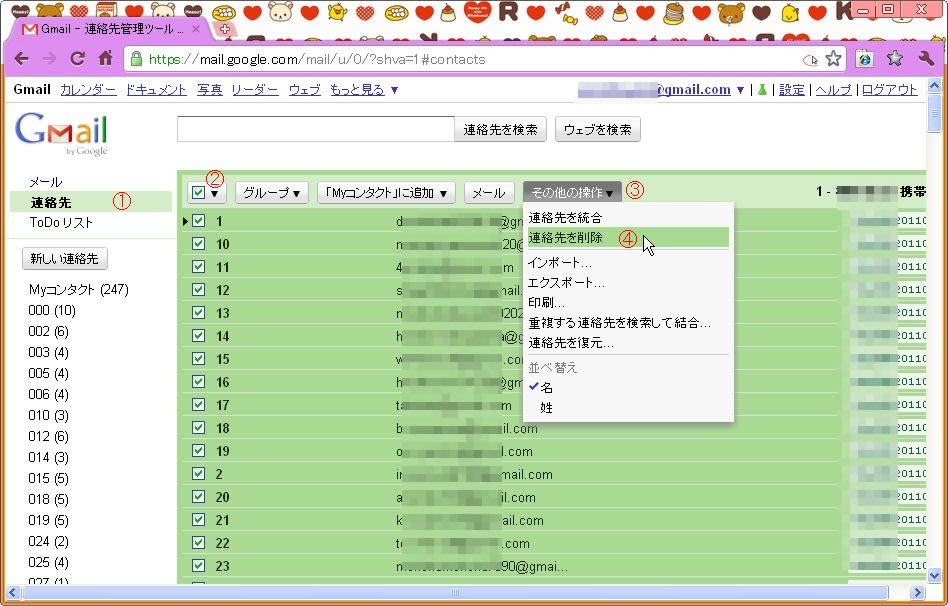Image resolution: width=948 pixels, height=606 pixels.
Task: Bookmark this page with the star icon
Action: (x=833, y=59)
